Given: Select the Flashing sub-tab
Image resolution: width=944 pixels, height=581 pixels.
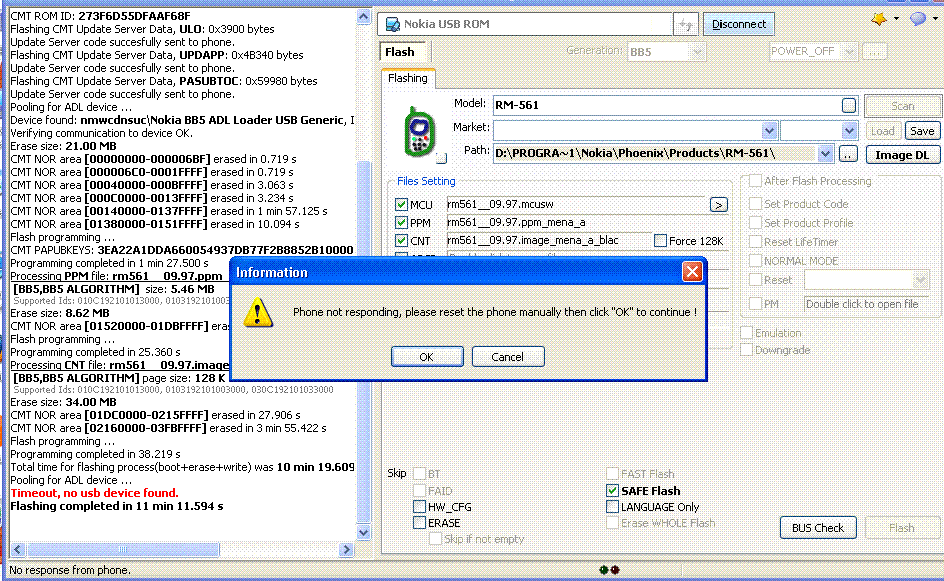Looking at the screenshot, I should tap(408, 78).
